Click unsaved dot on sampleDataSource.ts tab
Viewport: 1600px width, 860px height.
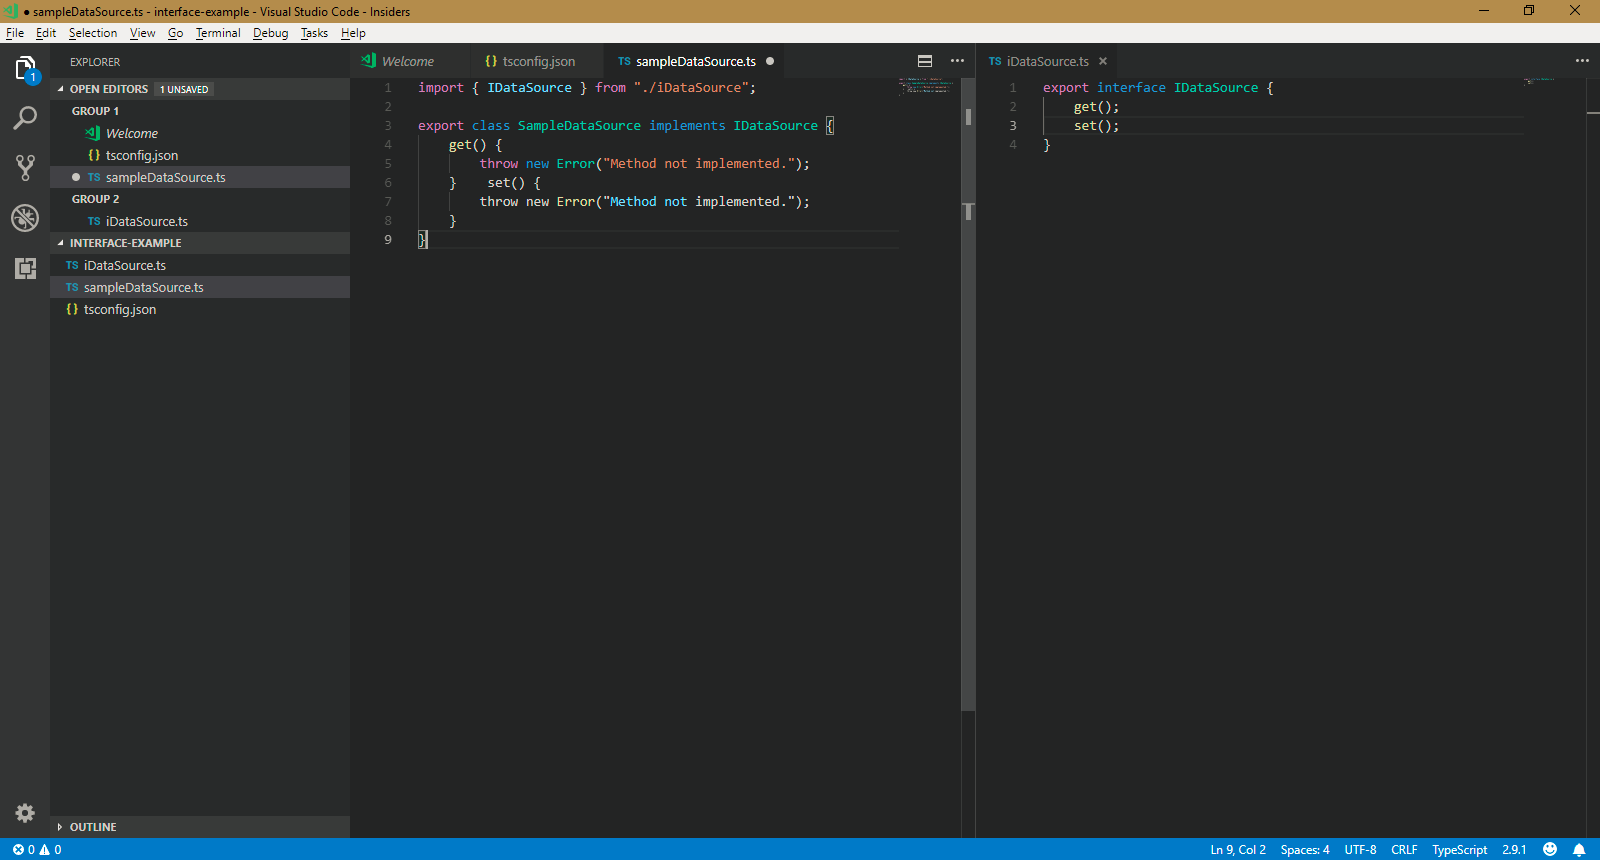point(770,61)
